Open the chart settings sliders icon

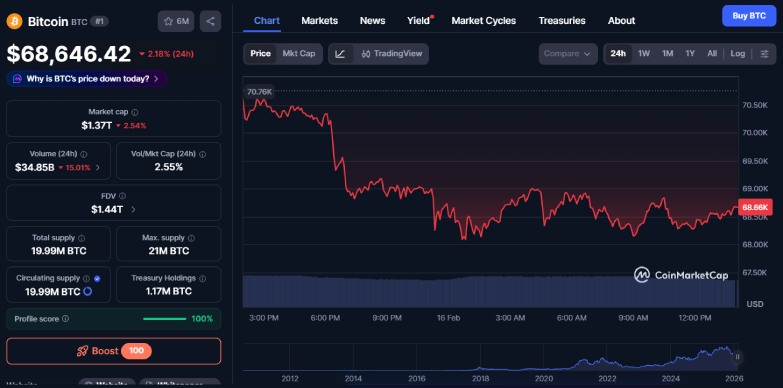(765, 54)
